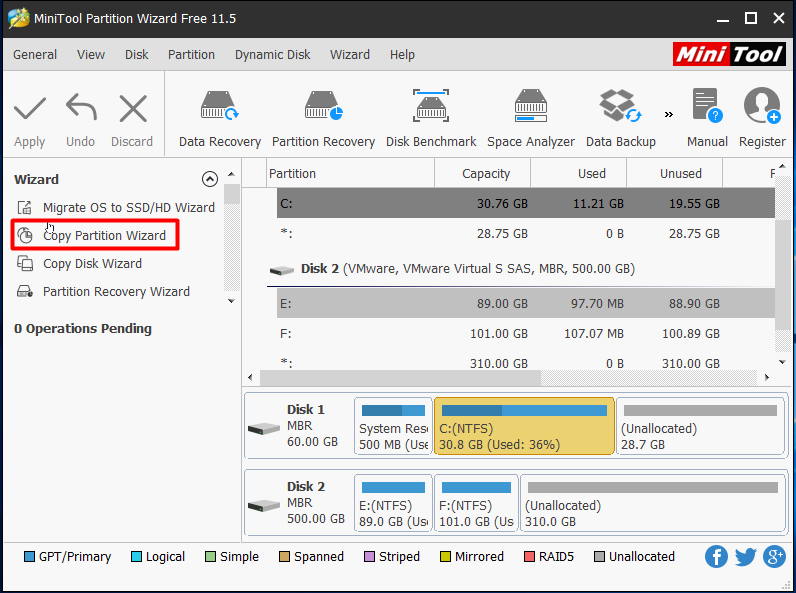Select the 28.75 GB unallocated row
Image resolution: width=796 pixels, height=593 pixels.
pyautogui.click(x=525, y=234)
